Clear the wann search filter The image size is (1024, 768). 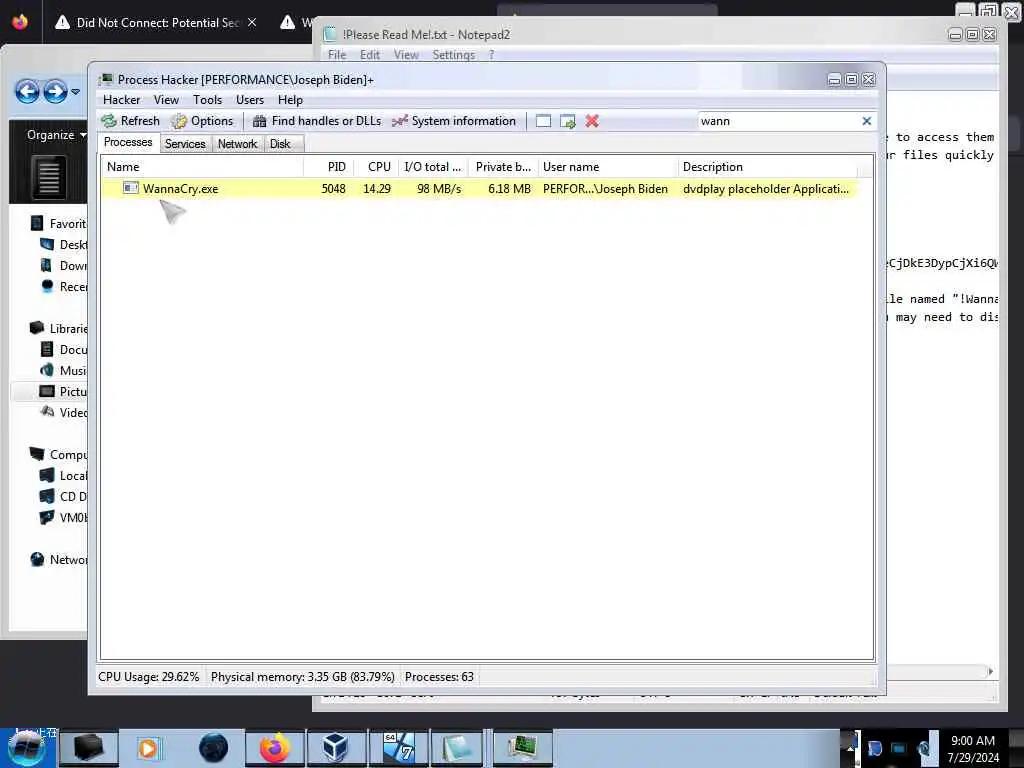(867, 121)
